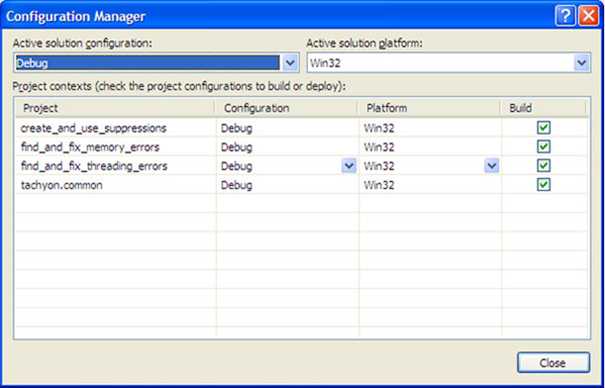Click Win32 platform cell of tachyon.common
The height and width of the screenshot is (388, 605).
[x=430, y=185]
